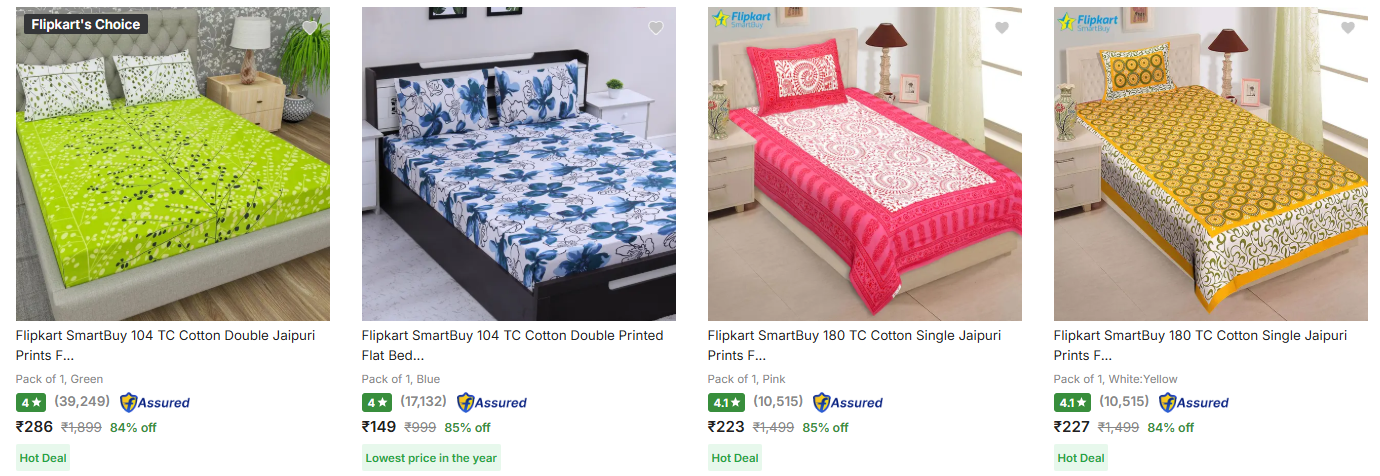Click Hot Deal tag under ₹286 bedsheet
This screenshot has height=476, width=1380.
(43, 457)
